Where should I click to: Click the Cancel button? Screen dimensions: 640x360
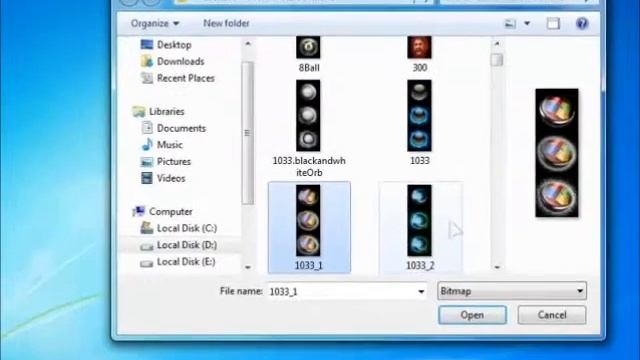(x=552, y=315)
